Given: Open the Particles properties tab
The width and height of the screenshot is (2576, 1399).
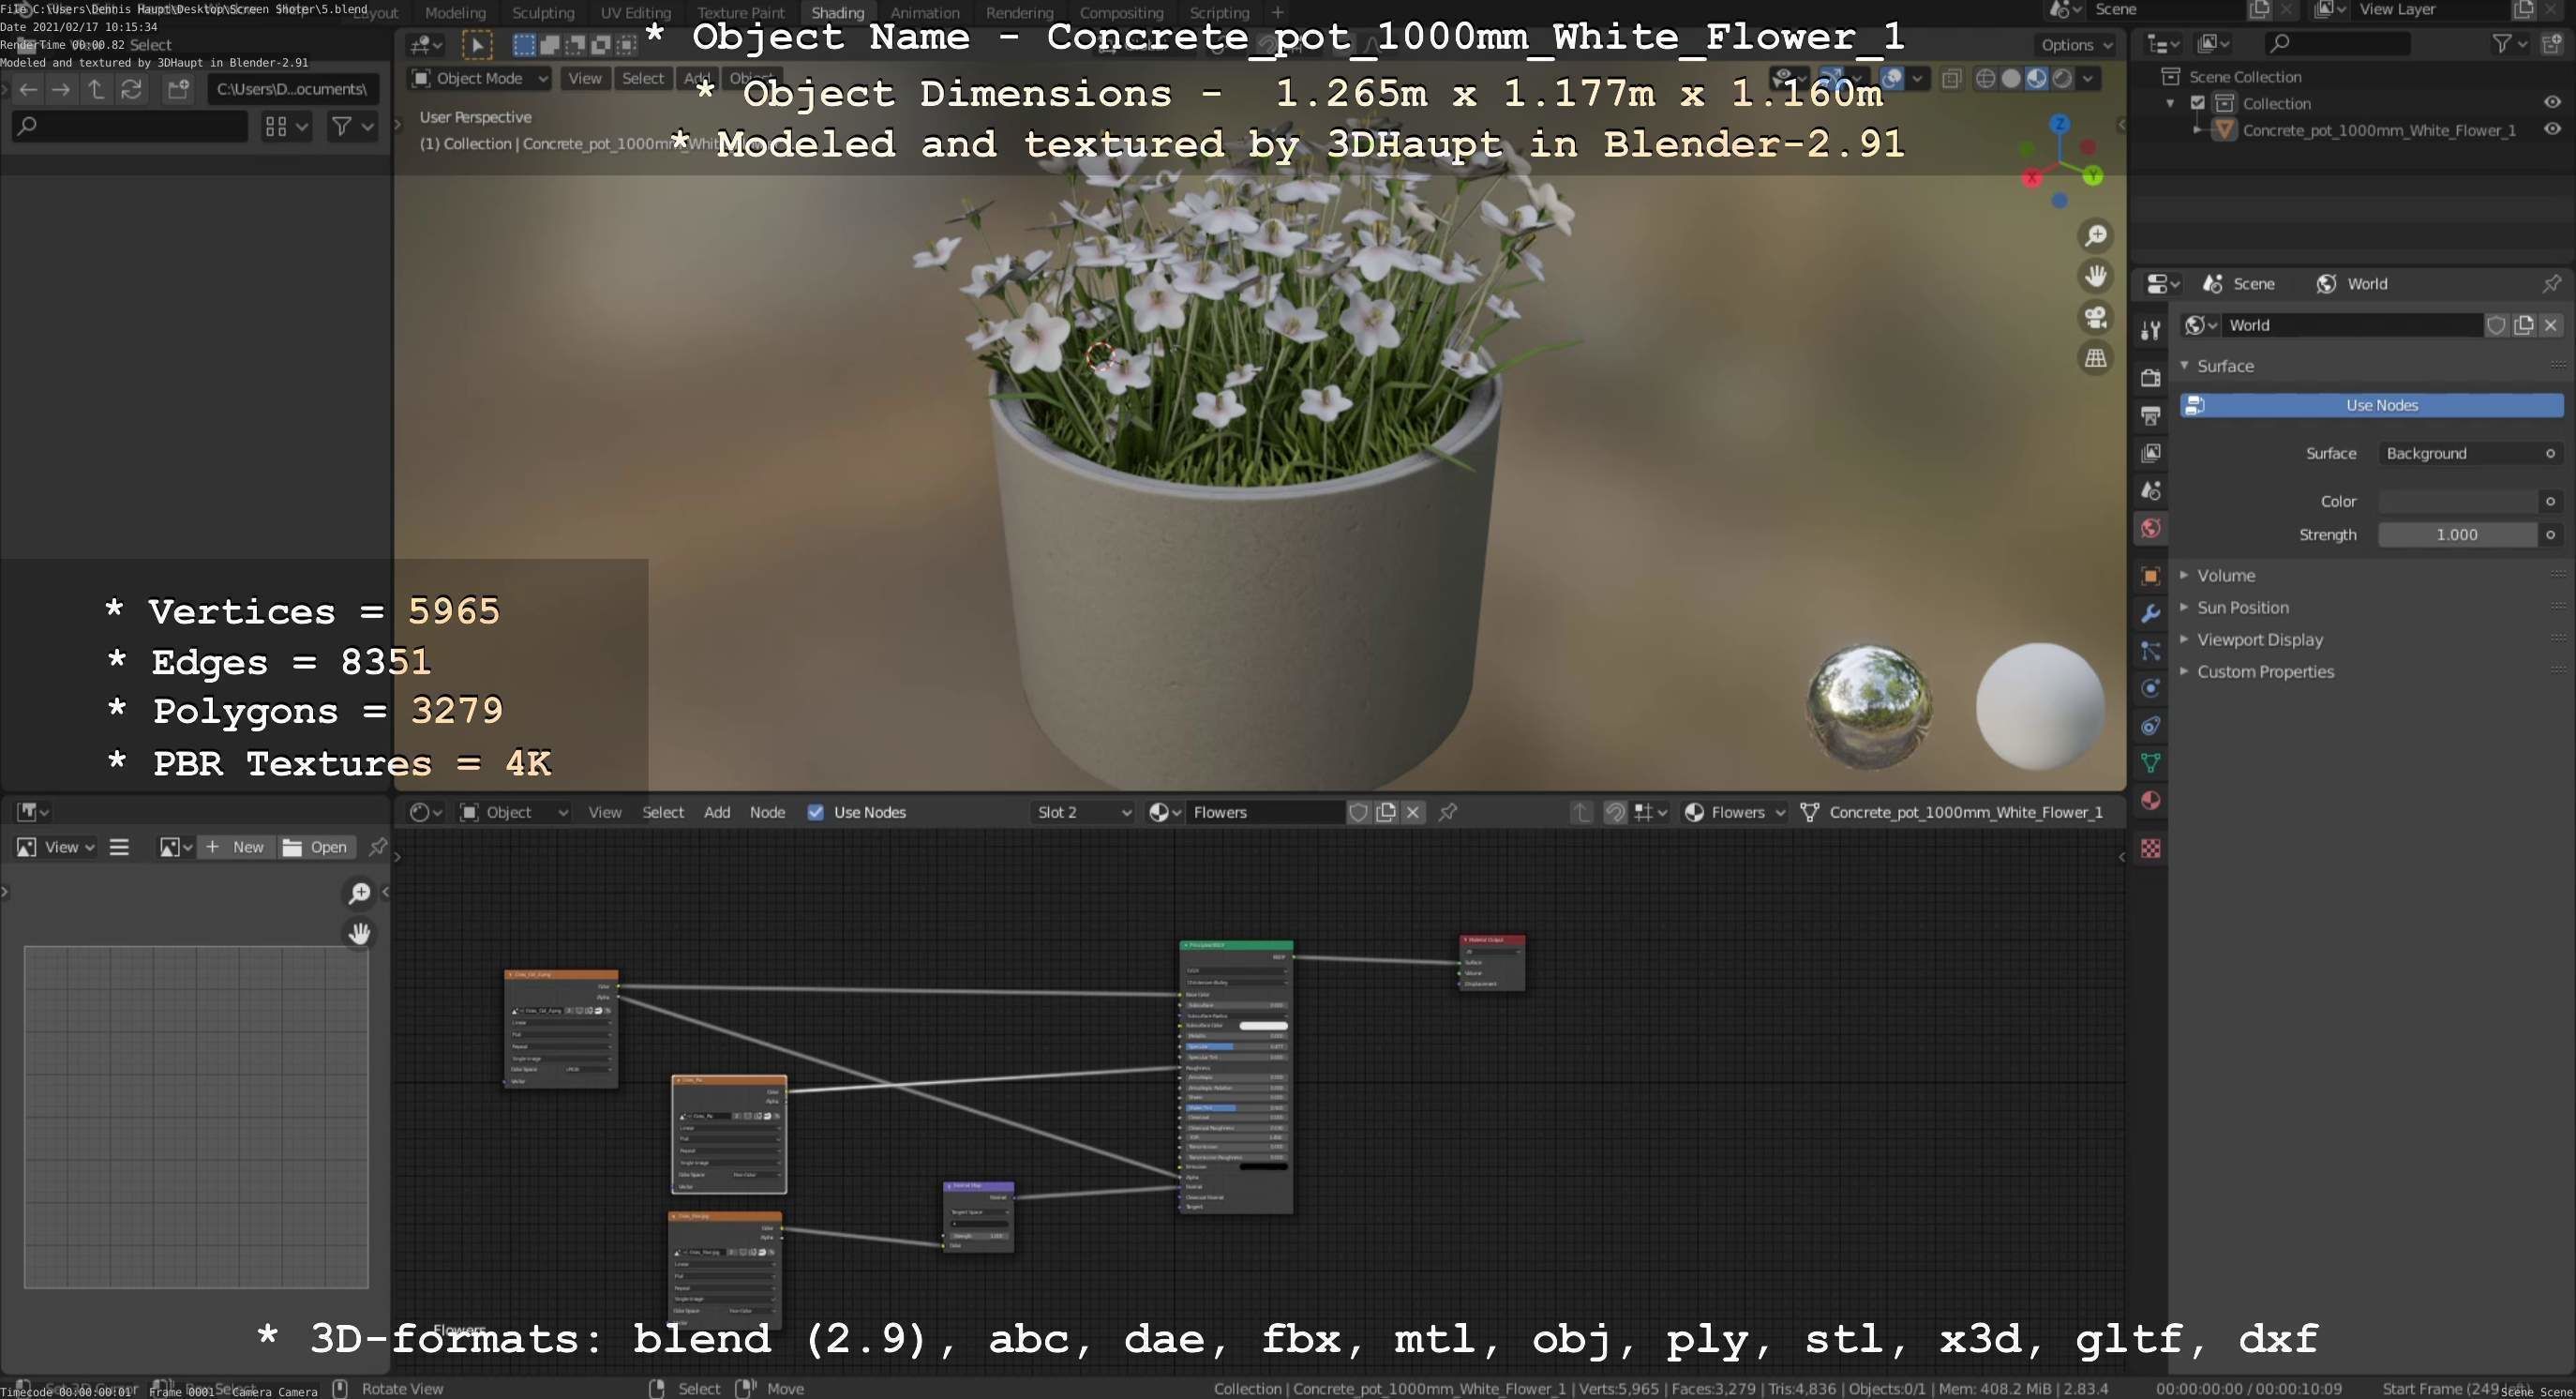Looking at the screenshot, I should coord(2150,651).
